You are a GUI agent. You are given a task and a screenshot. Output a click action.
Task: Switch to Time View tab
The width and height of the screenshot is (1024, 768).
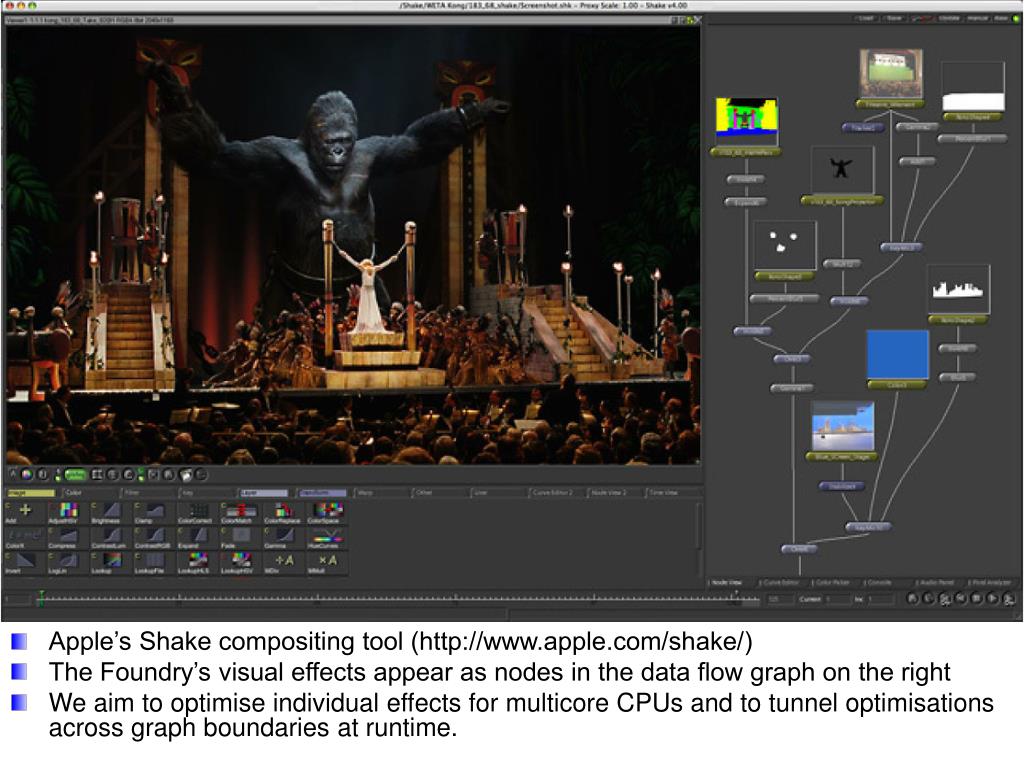671,492
